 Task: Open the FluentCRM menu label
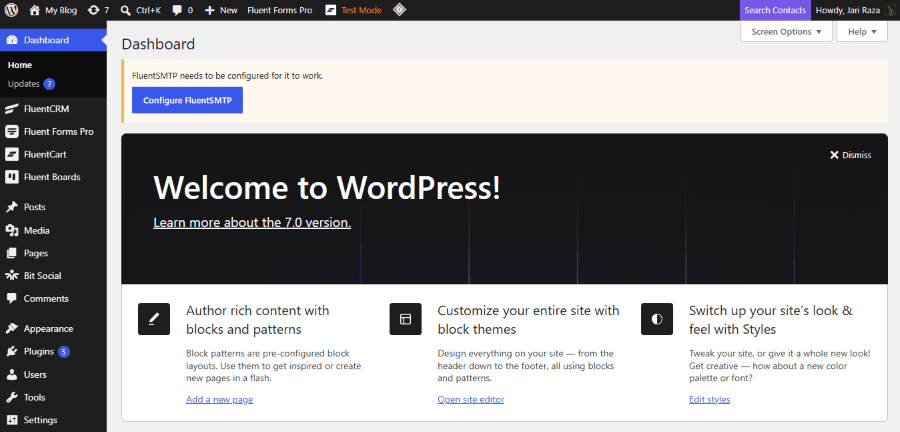click(x=46, y=109)
